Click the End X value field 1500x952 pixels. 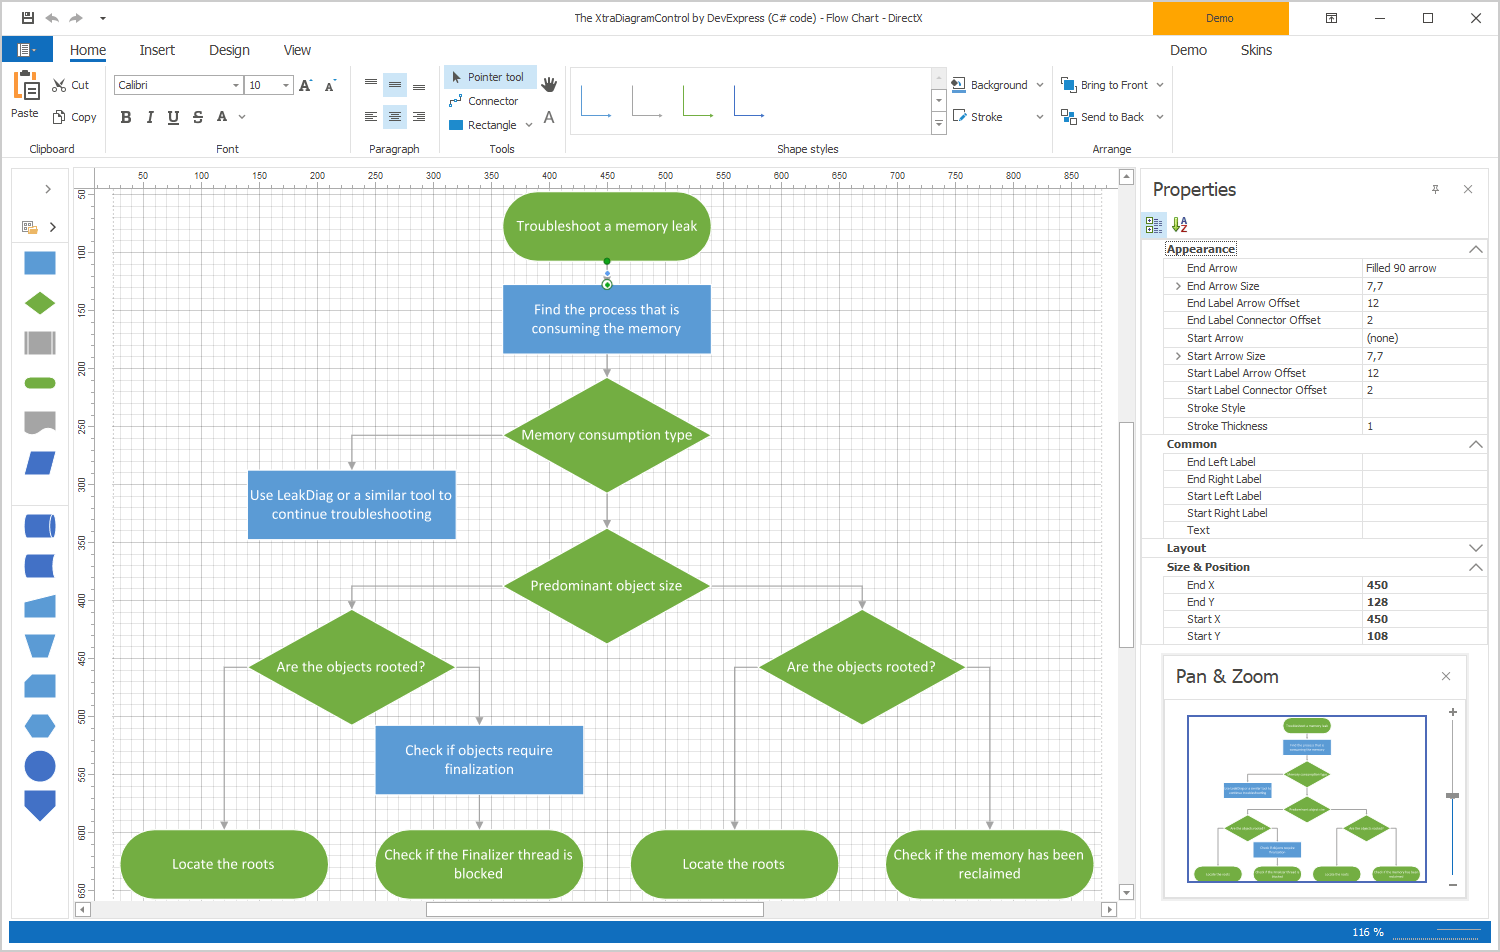click(1420, 584)
